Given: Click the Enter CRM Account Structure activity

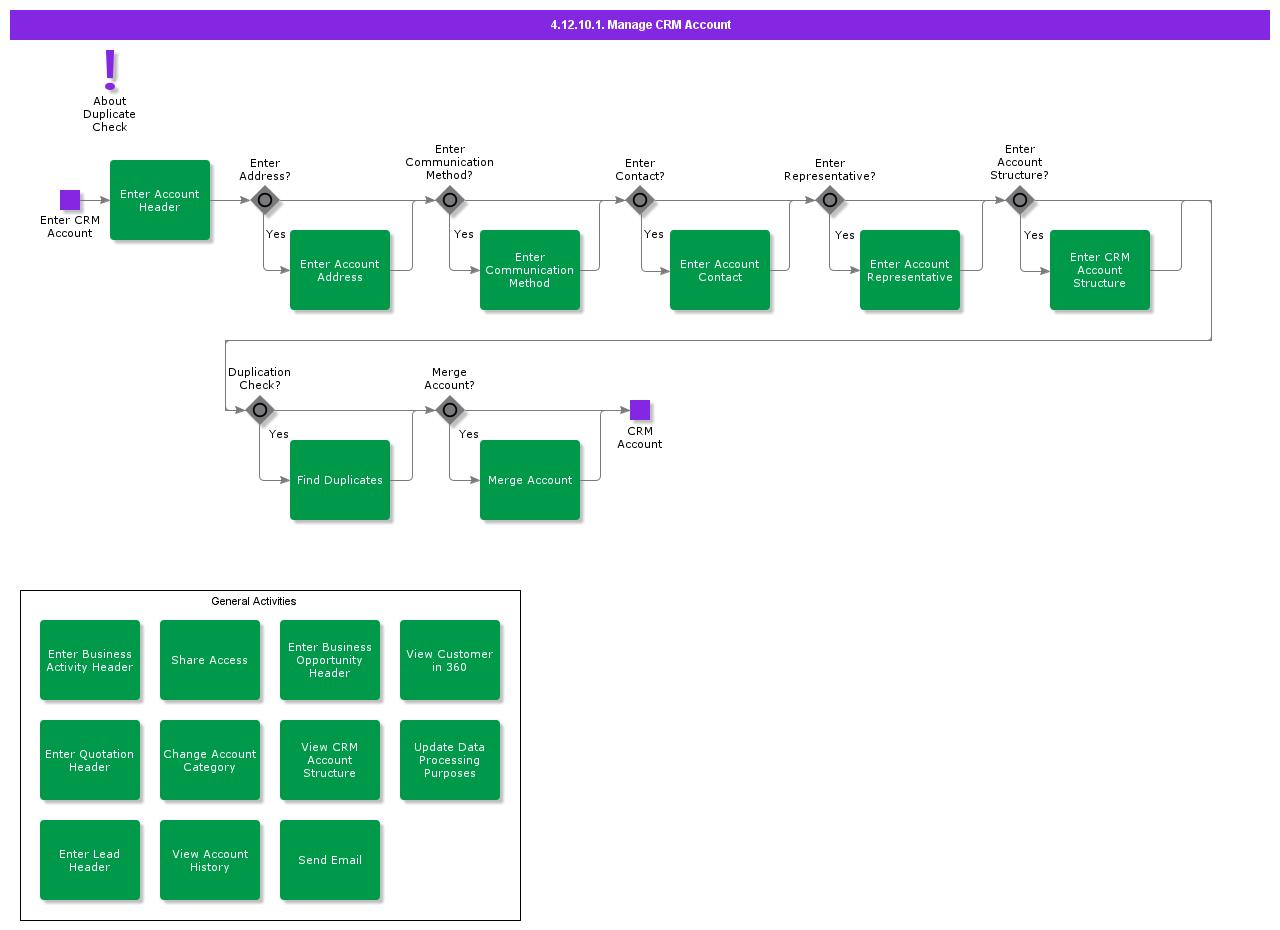Looking at the screenshot, I should pos(1100,270).
